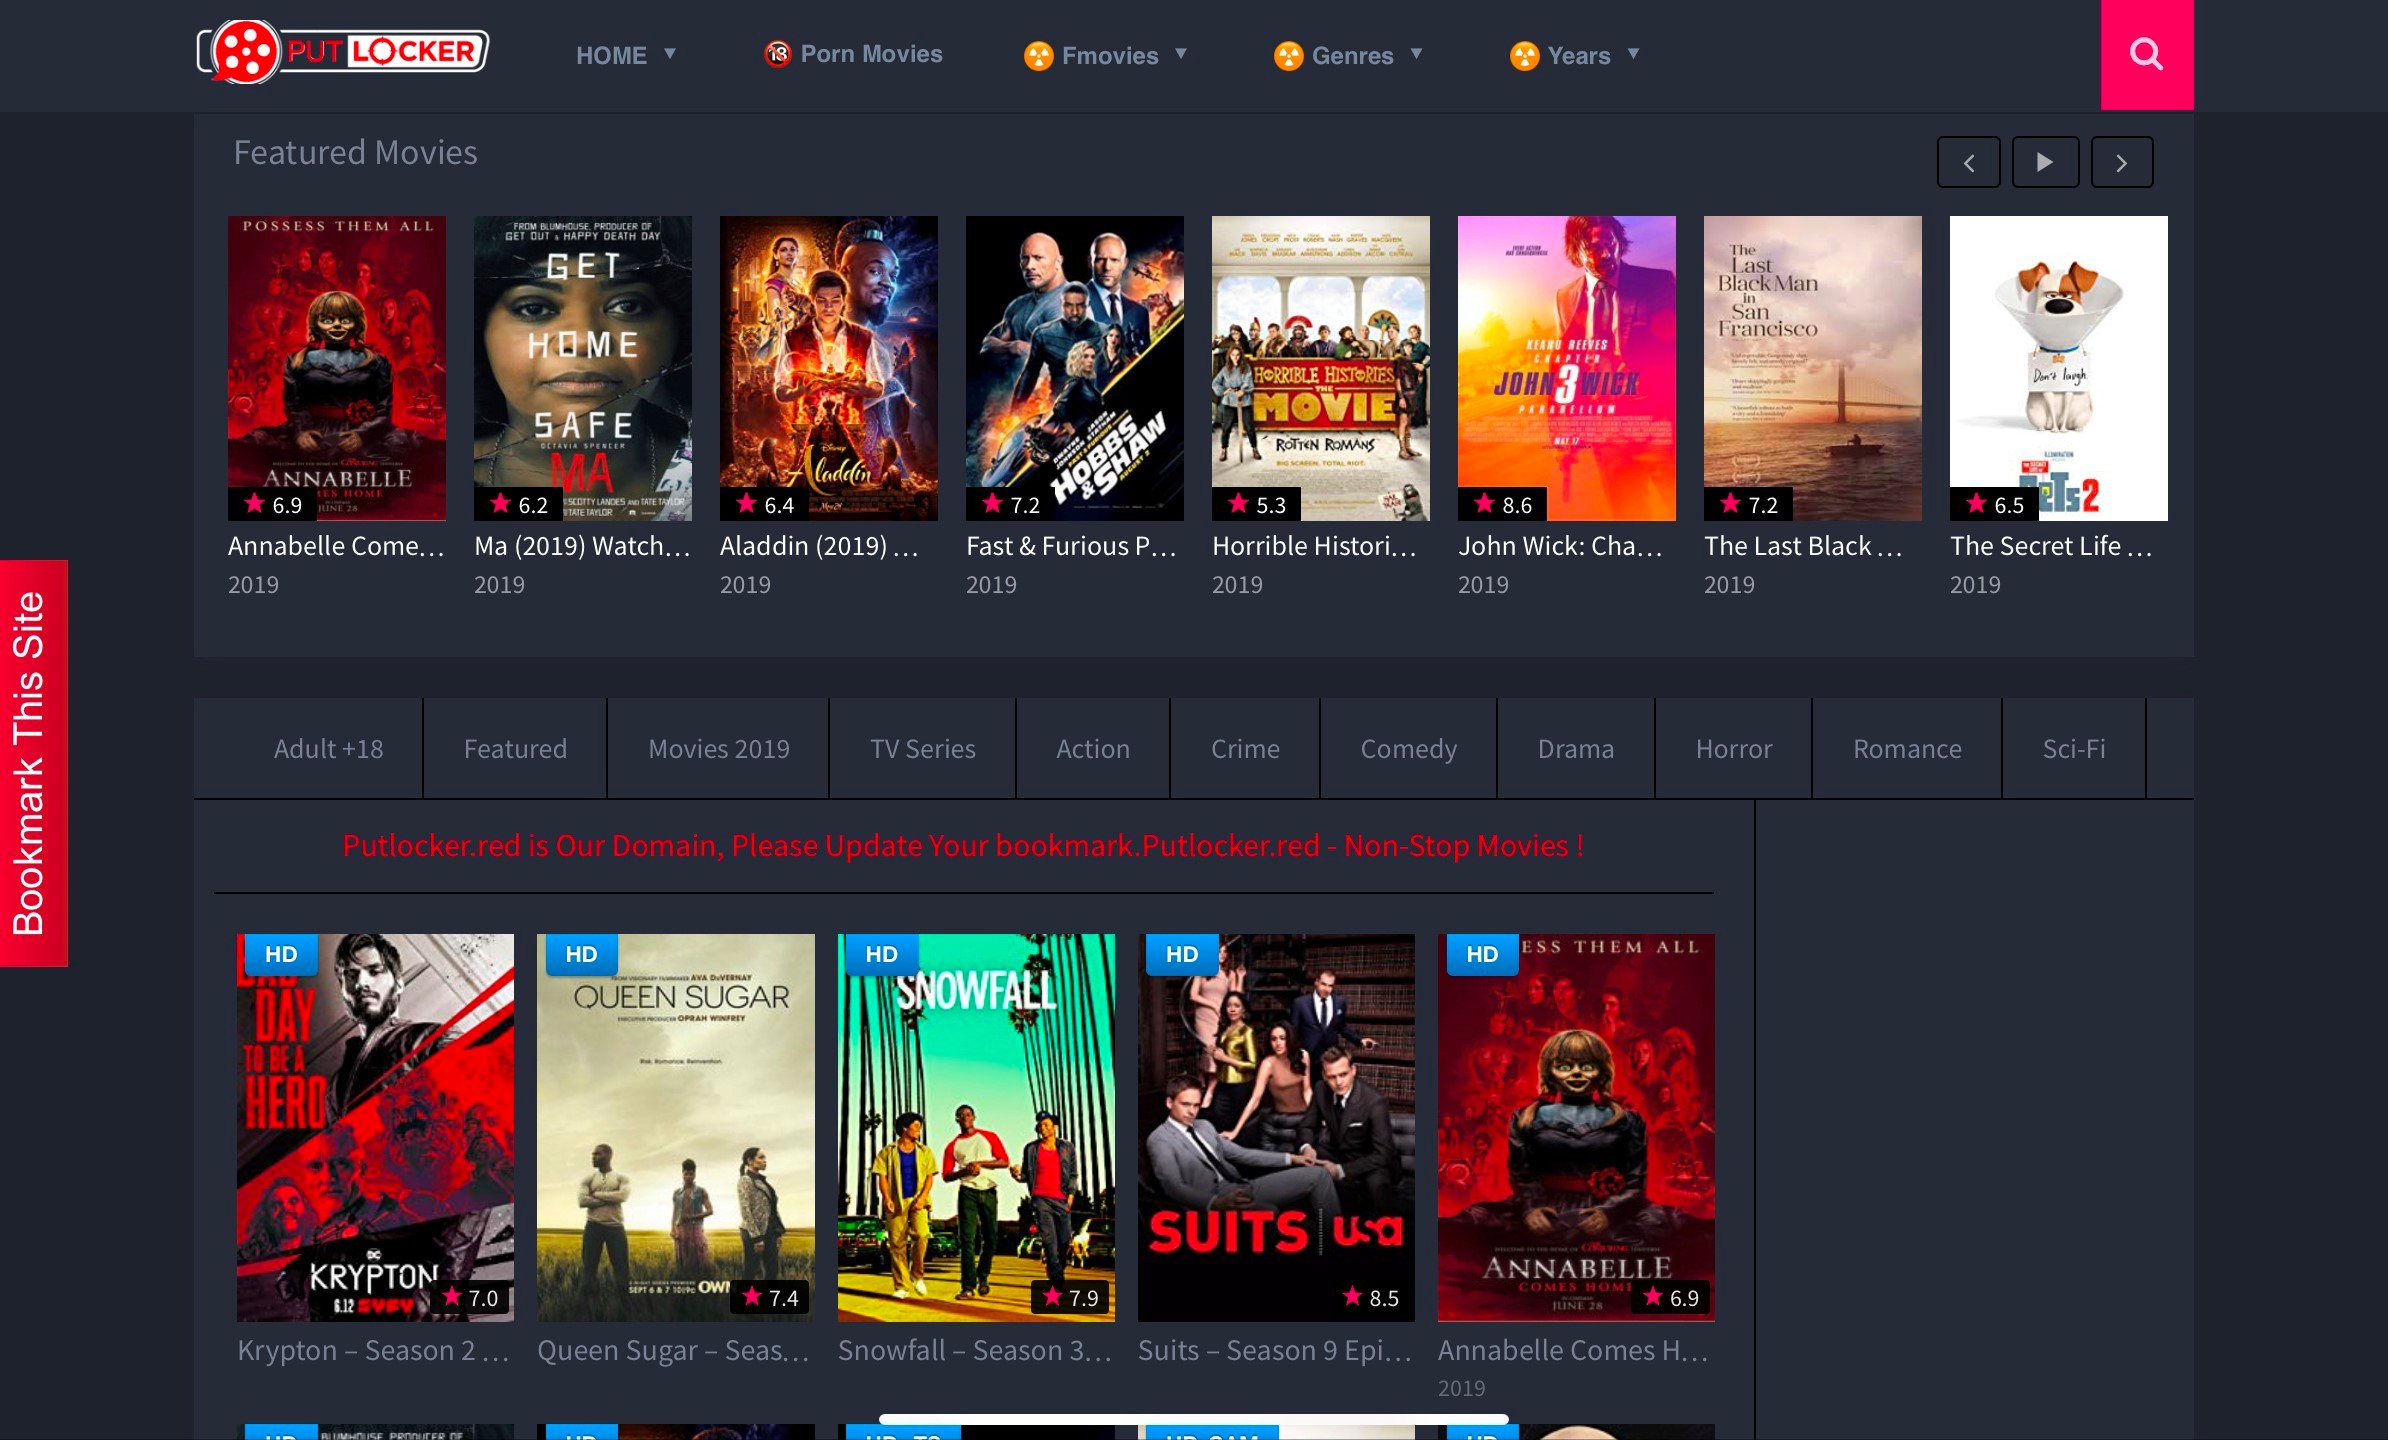Click HD badge on Queen Sugar poster
The height and width of the screenshot is (1440, 2388).
[580, 954]
